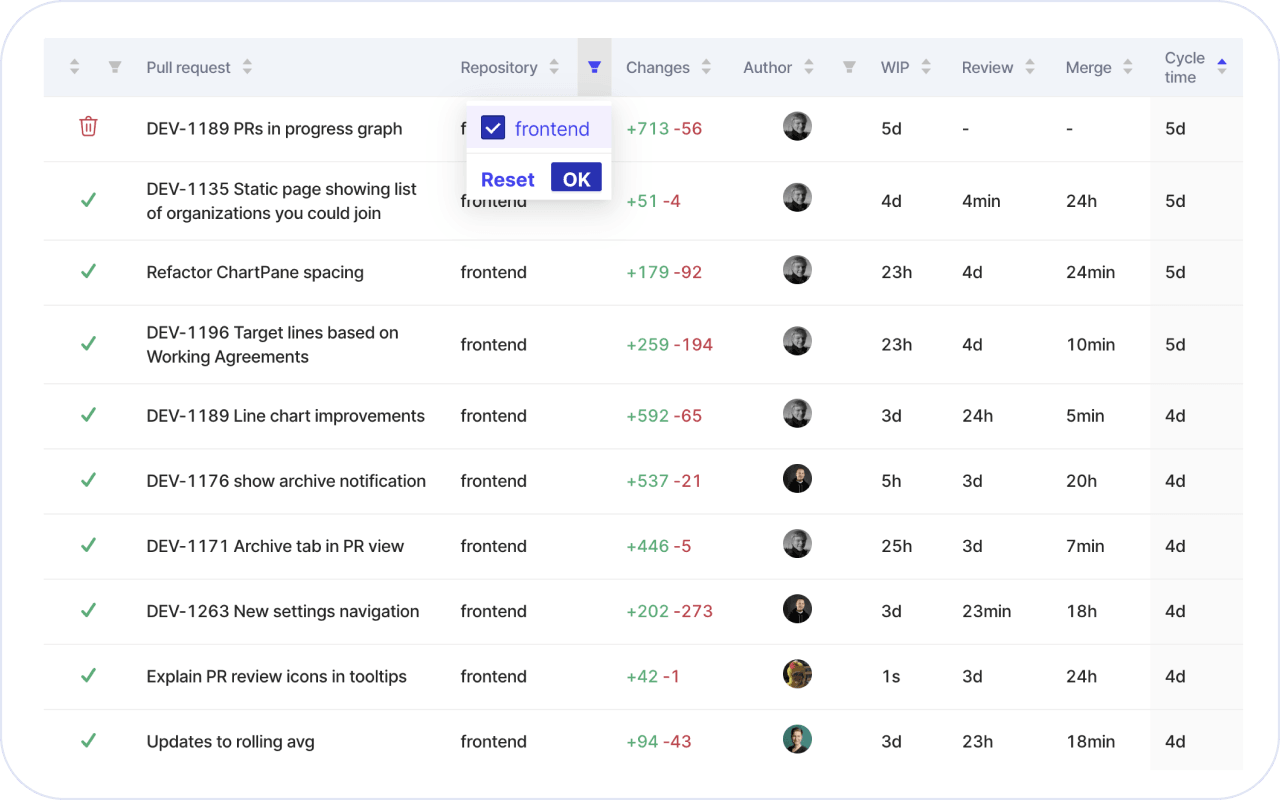Click Reset in the filter dropdown
Viewport: 1280px width, 800px height.
tap(508, 179)
